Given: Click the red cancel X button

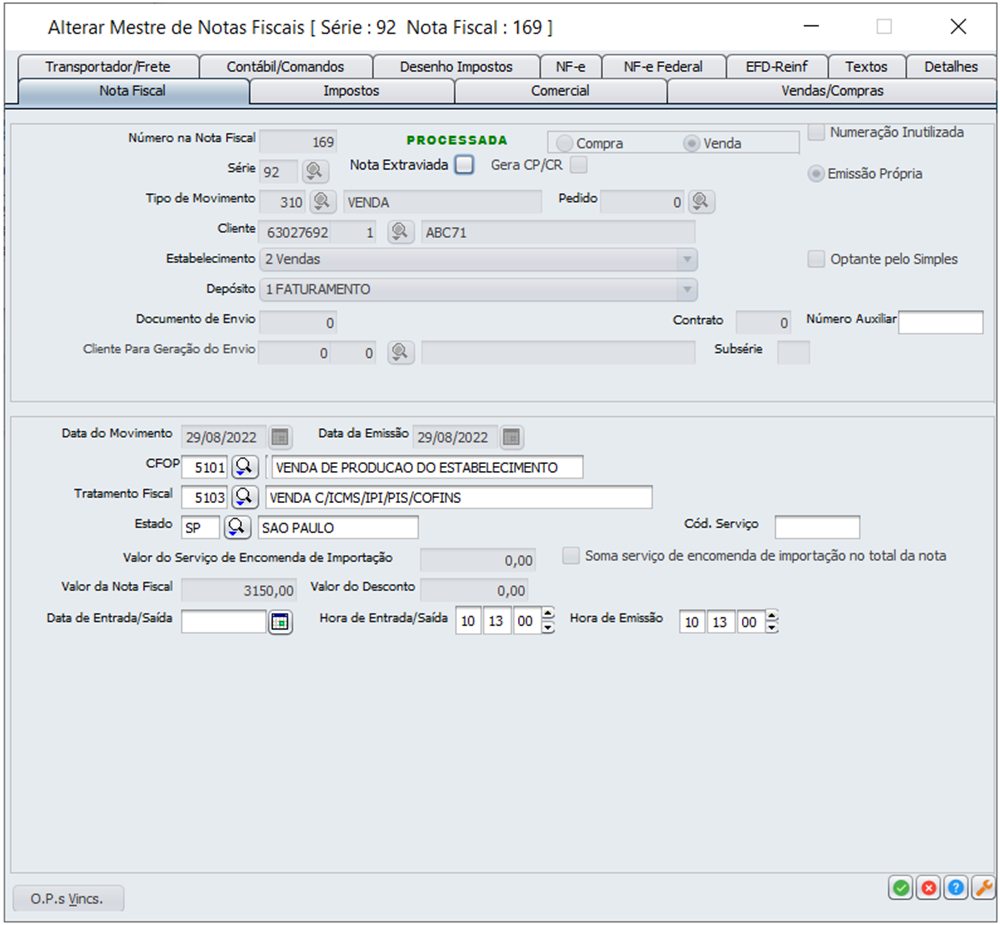Looking at the screenshot, I should coord(929,887).
